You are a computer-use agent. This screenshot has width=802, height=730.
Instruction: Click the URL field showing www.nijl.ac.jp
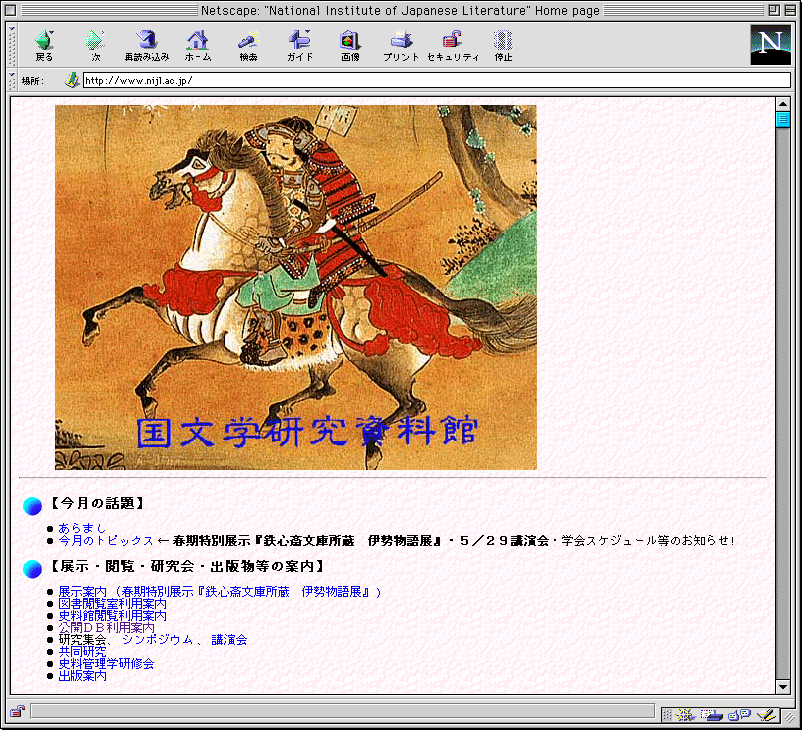[x=420, y=80]
